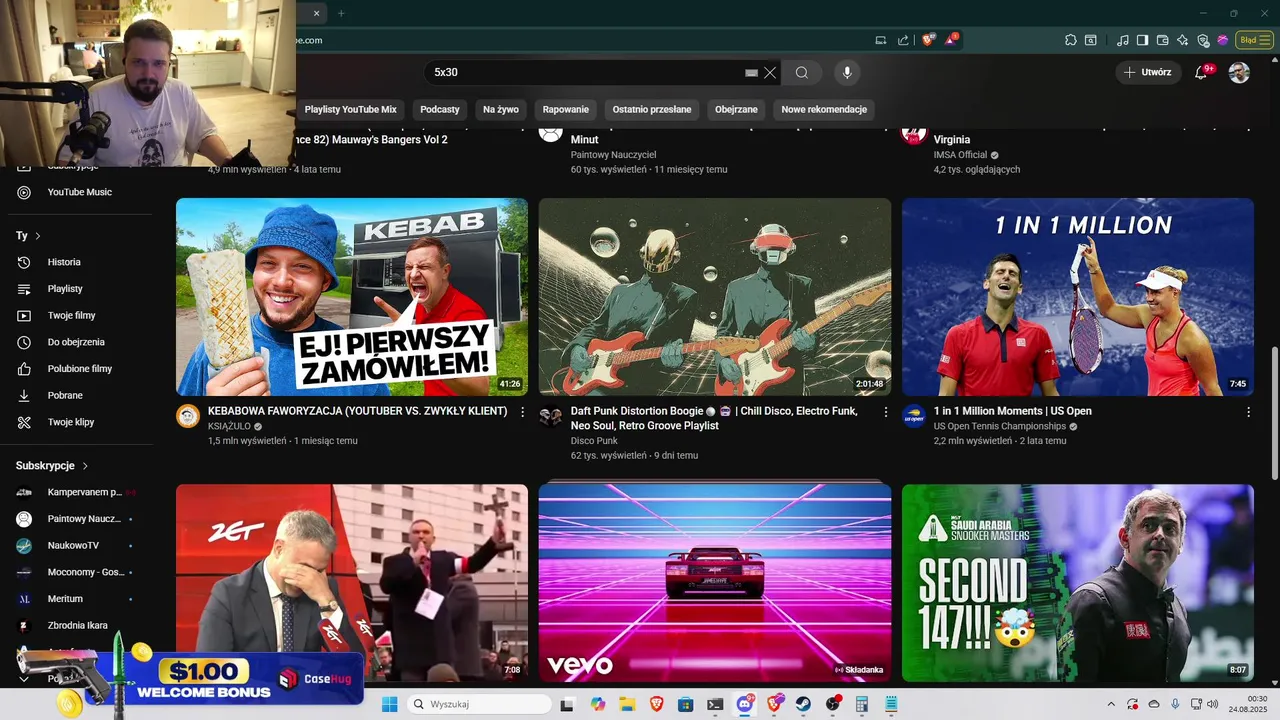1280x720 pixels.
Task: Select the Obejrzane filter chip
Action: point(736,109)
